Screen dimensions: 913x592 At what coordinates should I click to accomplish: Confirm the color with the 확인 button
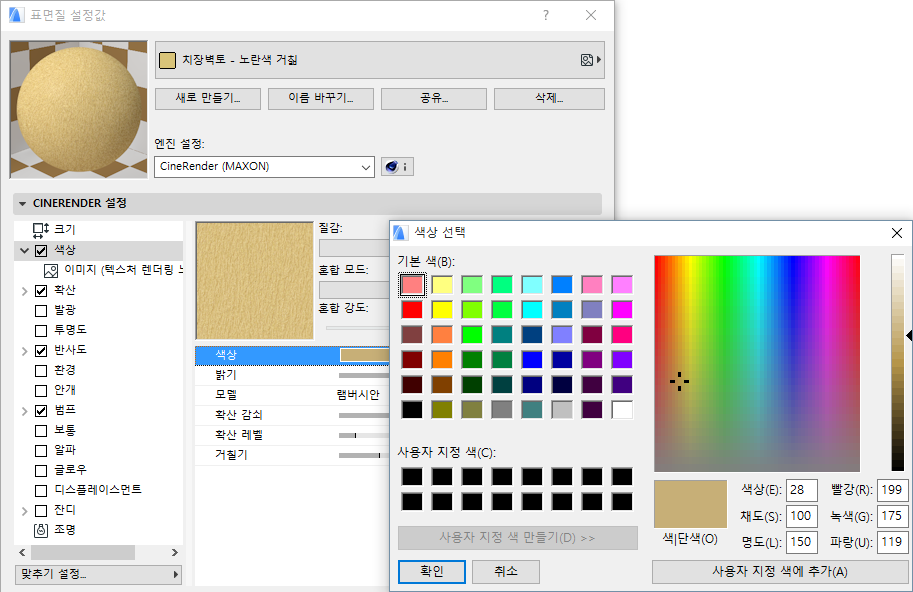(x=431, y=571)
